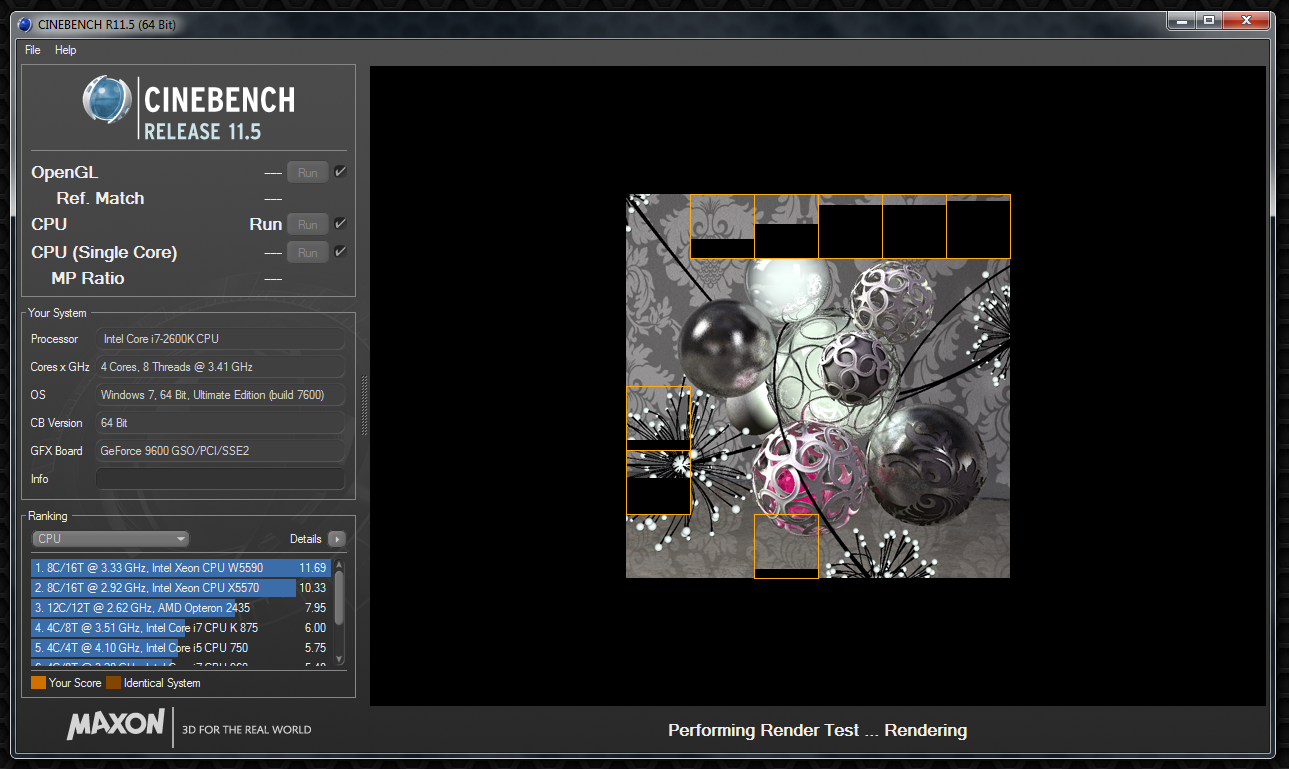The height and width of the screenshot is (769, 1289).
Task: Click the CB Version 64 Bit field
Action: pos(220,423)
